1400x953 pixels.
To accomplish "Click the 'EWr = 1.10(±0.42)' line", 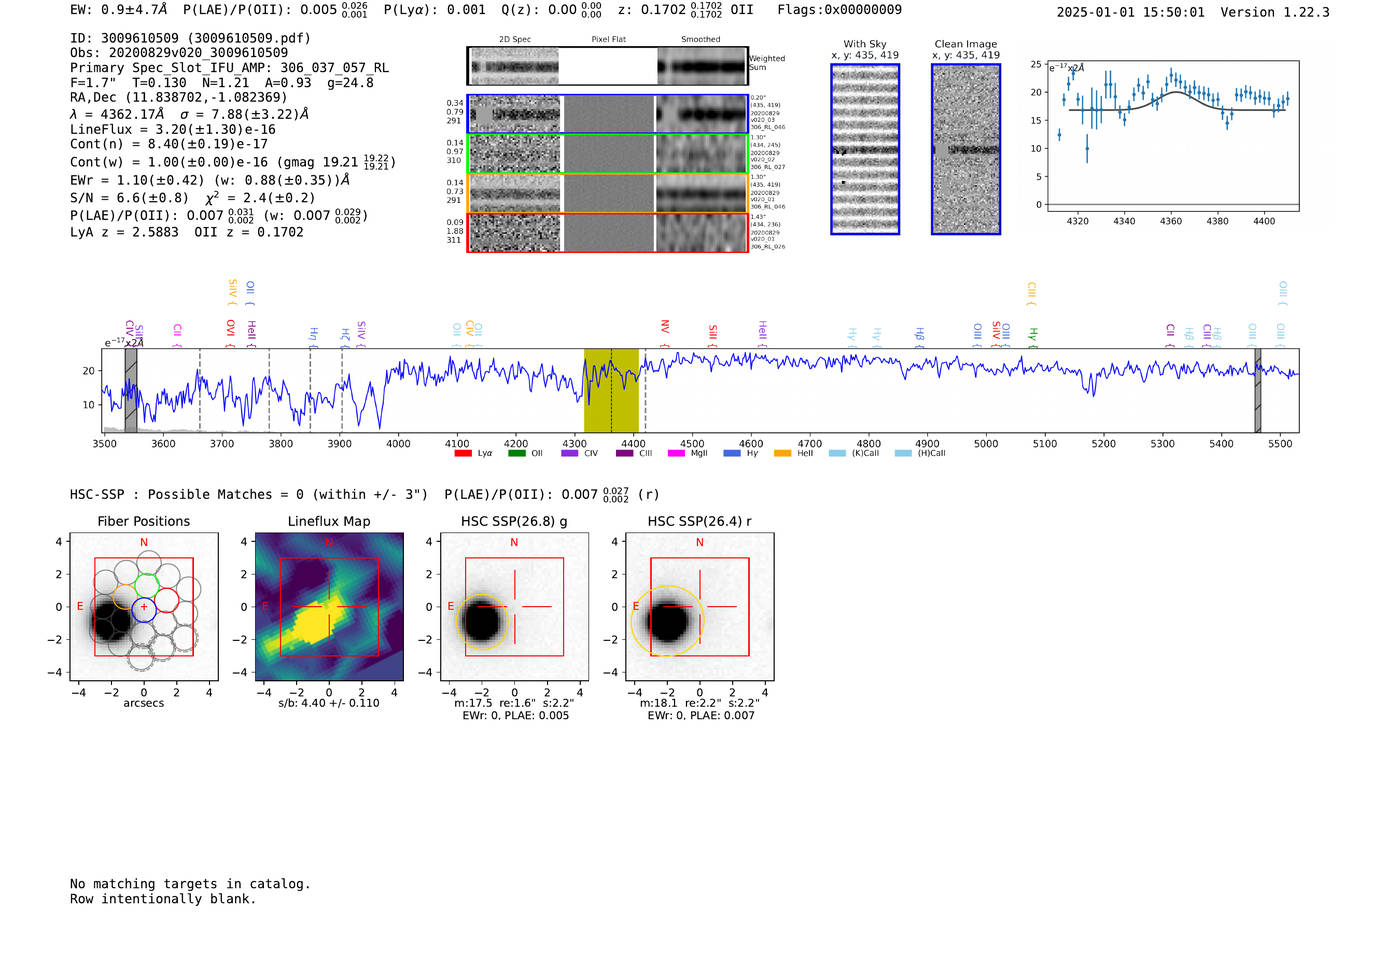I will [x=210, y=180].
